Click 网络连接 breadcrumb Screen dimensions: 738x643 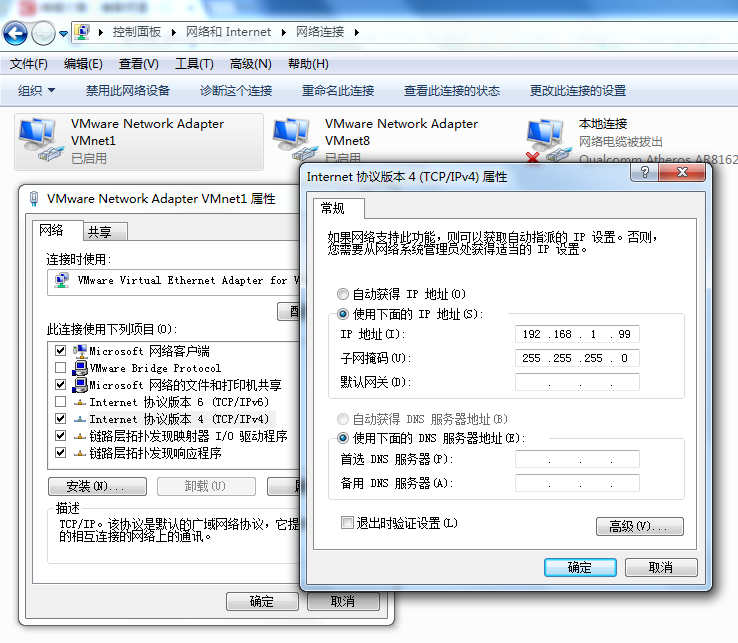tap(320, 32)
